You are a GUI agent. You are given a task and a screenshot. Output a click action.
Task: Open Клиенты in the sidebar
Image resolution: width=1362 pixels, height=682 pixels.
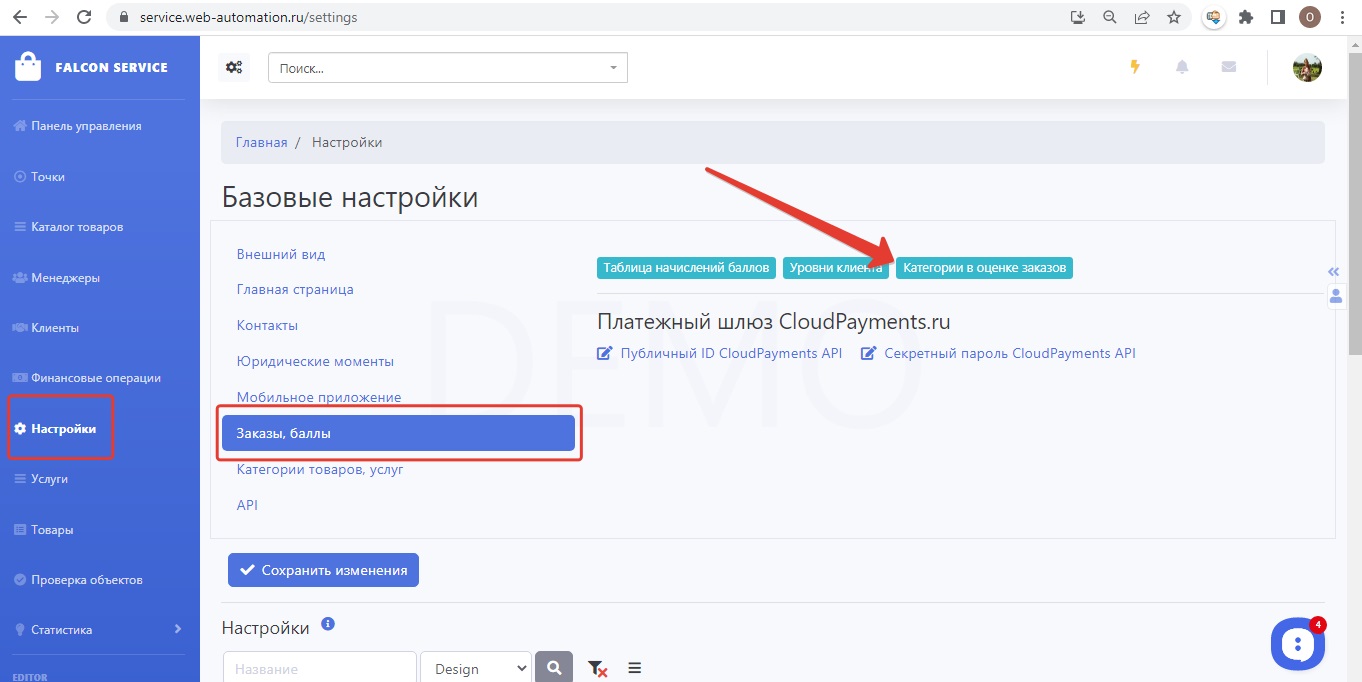pyautogui.click(x=55, y=327)
